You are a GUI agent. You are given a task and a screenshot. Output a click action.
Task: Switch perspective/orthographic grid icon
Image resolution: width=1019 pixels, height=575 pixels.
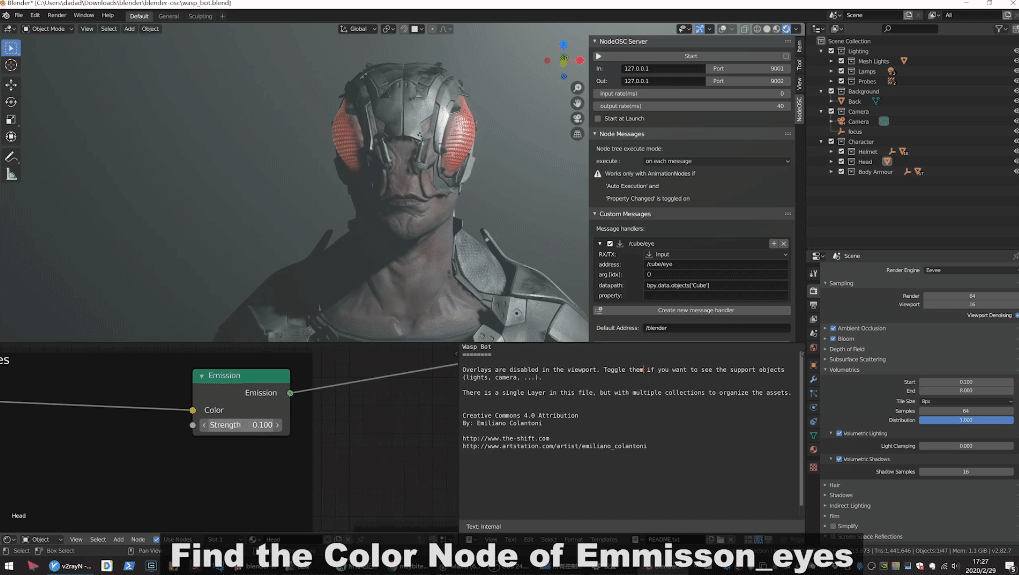(x=576, y=134)
